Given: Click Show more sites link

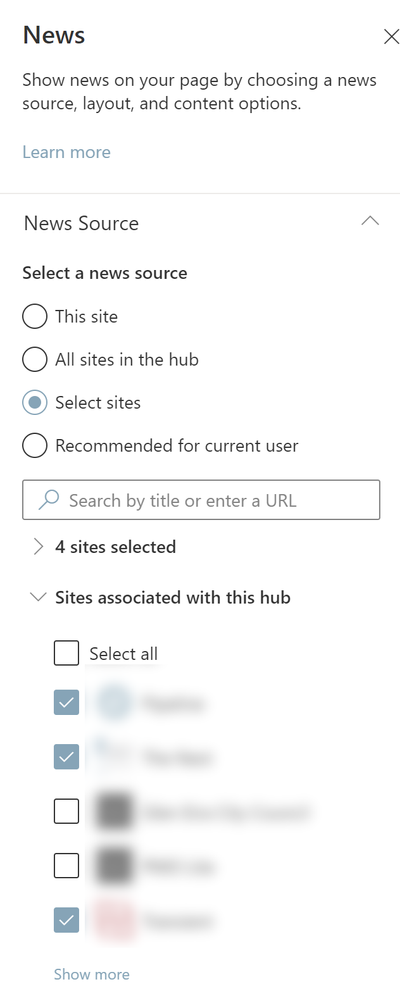Looking at the screenshot, I should (92, 975).
